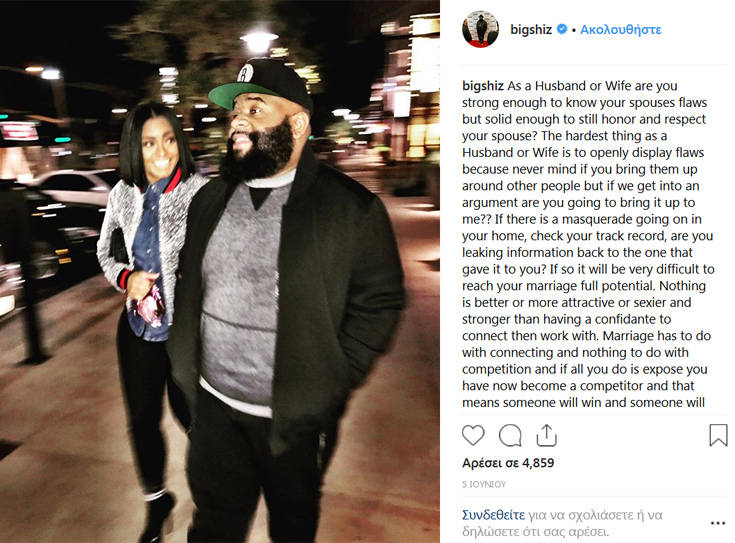Click the caption text about Husband or Wife
The image size is (735, 543).
(588, 244)
